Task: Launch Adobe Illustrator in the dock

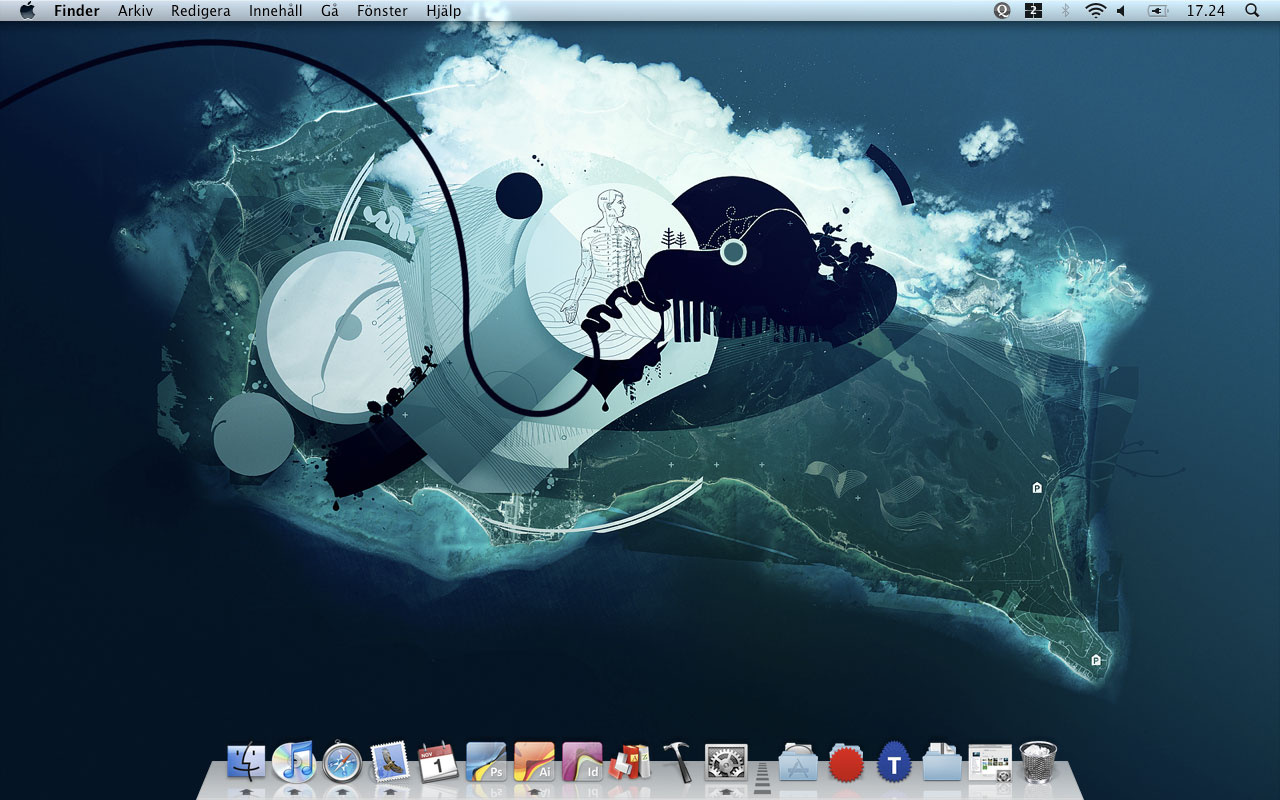Action: pos(534,763)
